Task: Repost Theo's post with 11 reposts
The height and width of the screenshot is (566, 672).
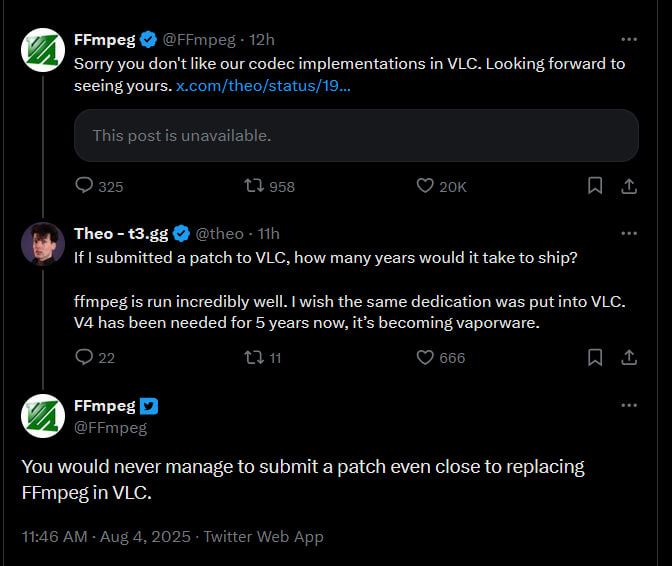Action: click(x=255, y=357)
